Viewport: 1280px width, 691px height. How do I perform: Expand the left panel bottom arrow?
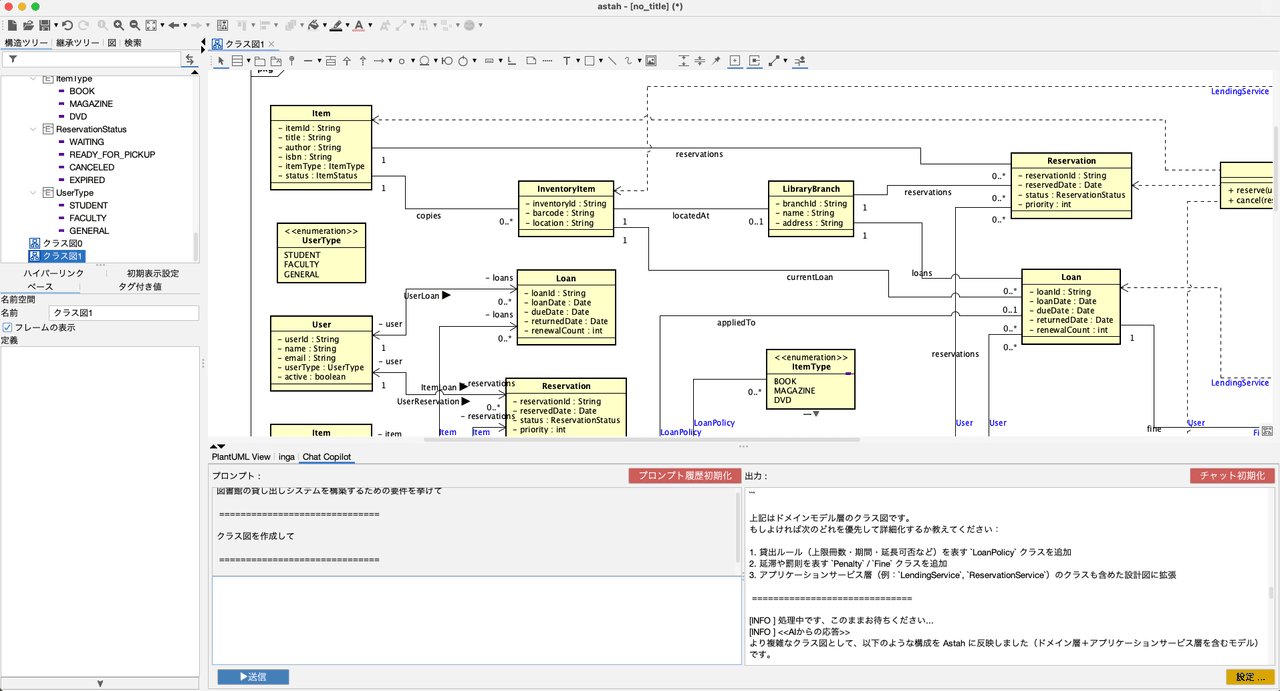pyautogui.click(x=99, y=684)
